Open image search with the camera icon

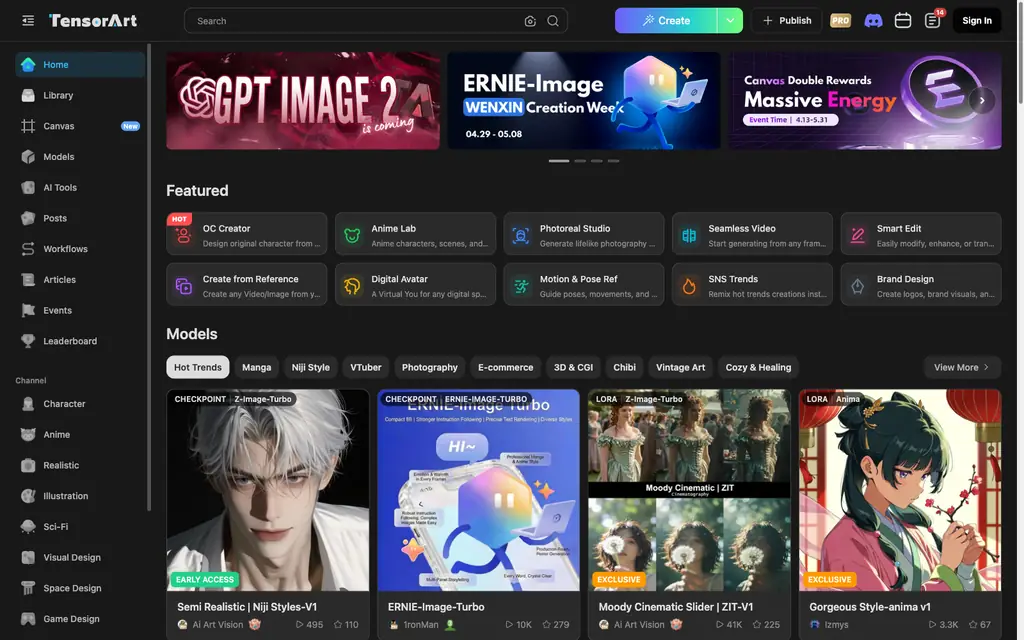tap(530, 21)
